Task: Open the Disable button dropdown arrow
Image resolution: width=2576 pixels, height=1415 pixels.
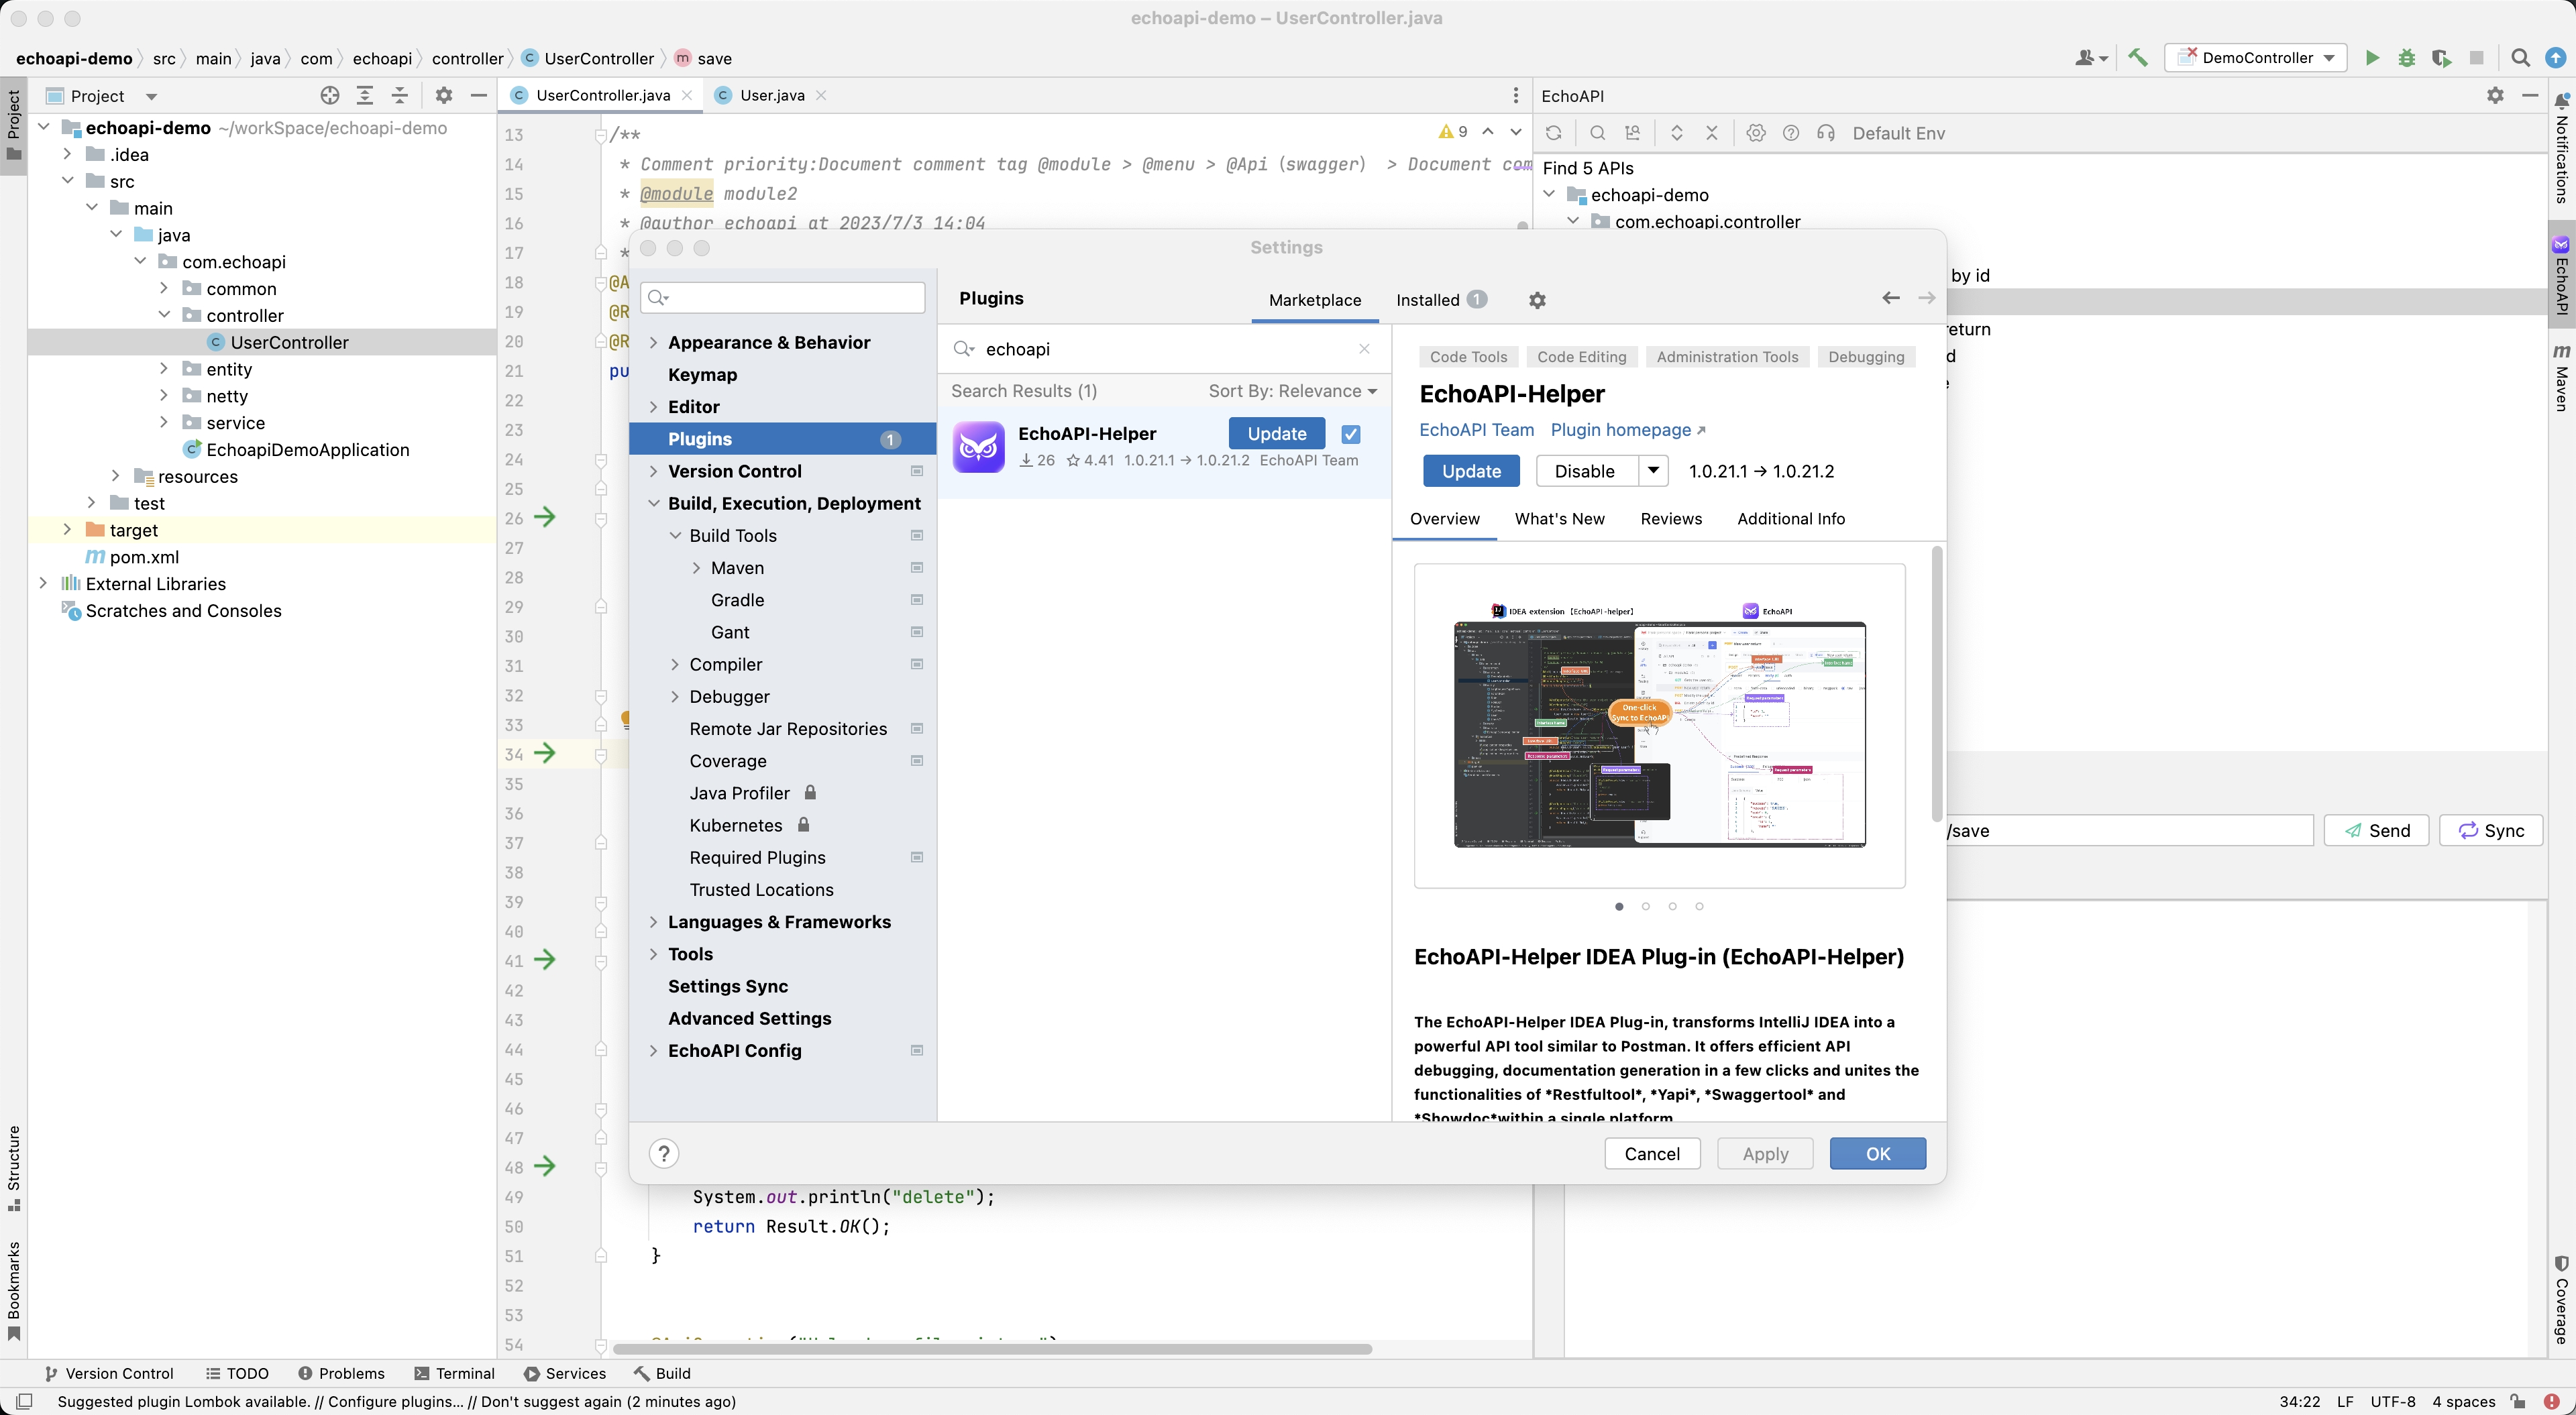Action: tap(1653, 471)
